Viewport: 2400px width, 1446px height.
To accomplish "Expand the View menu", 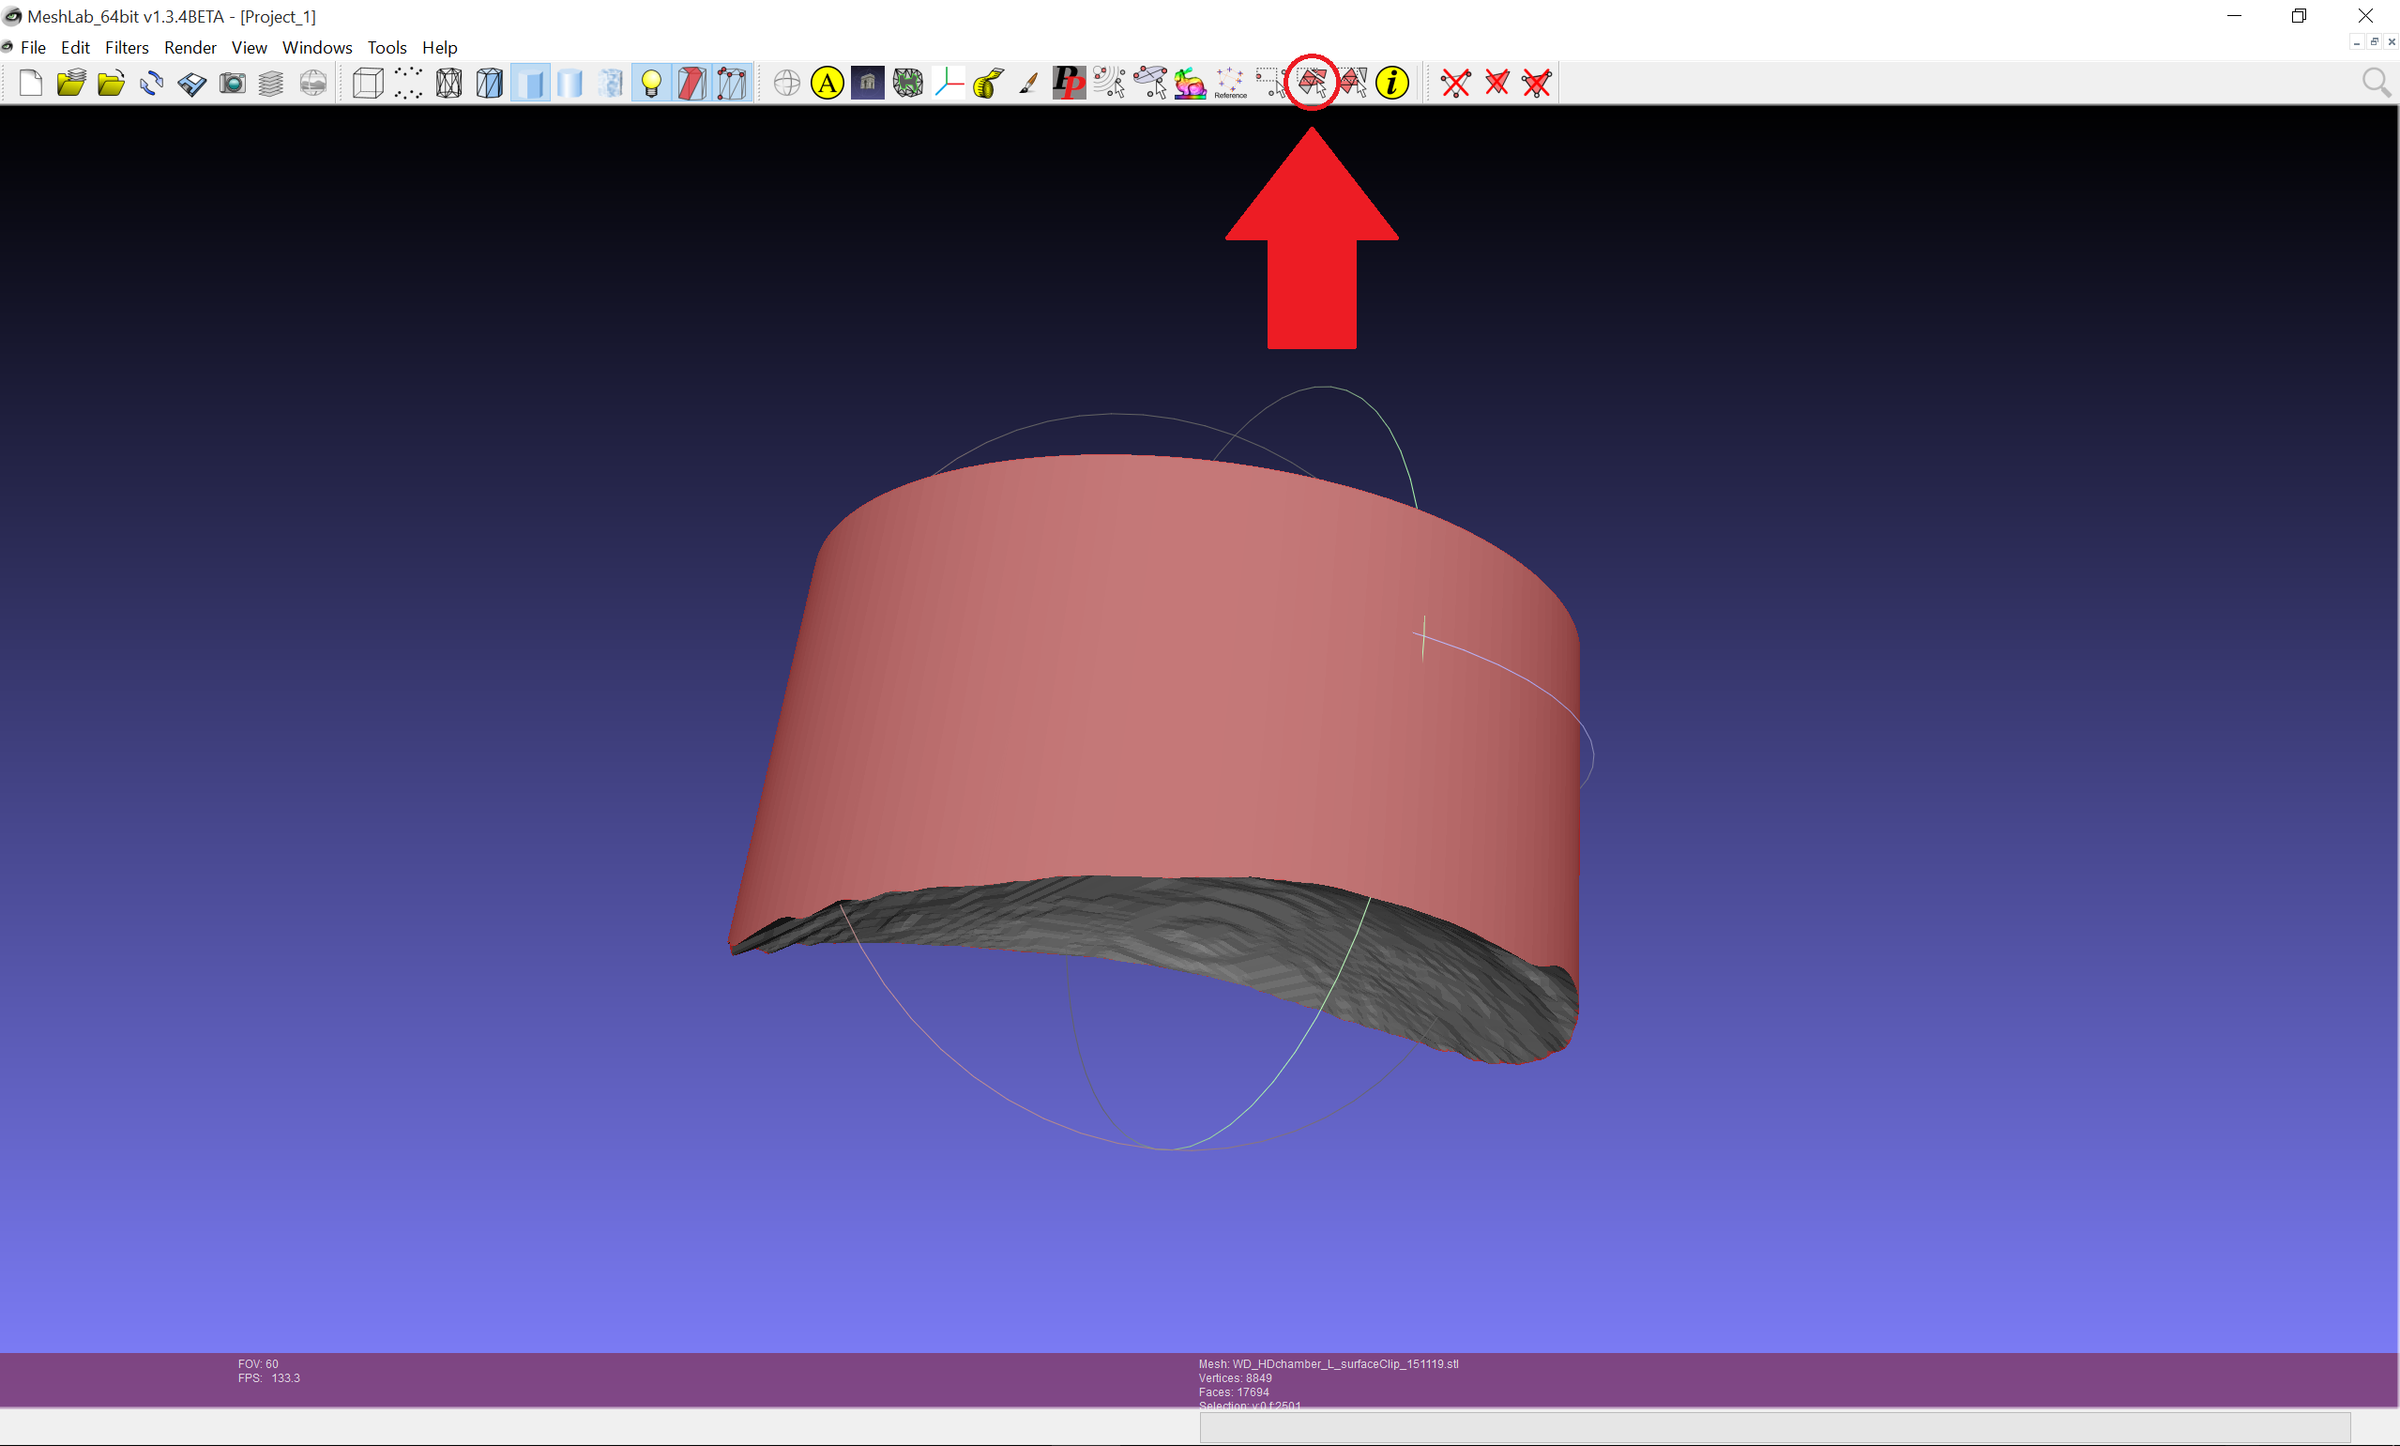I will 249,47.
